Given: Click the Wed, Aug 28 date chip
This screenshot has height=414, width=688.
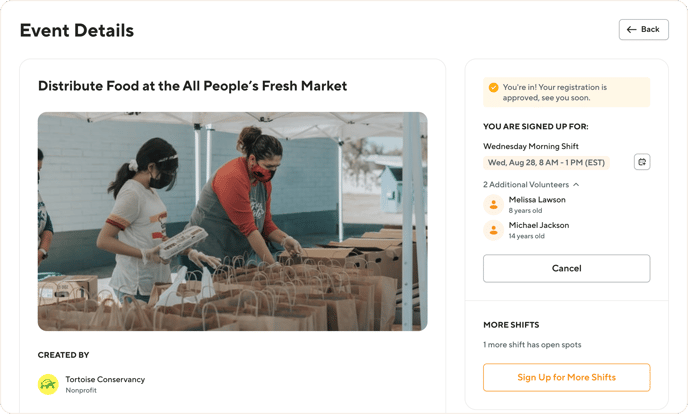Looking at the screenshot, I should tap(546, 162).
